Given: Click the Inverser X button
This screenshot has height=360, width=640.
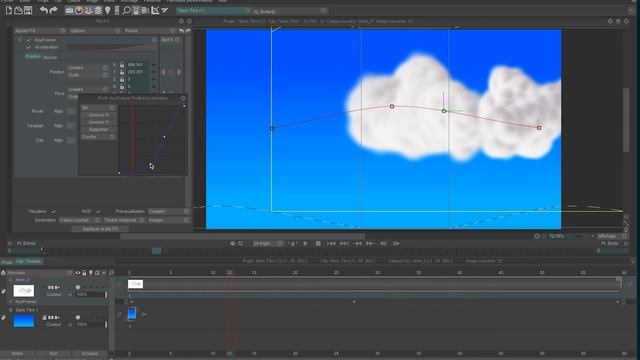Looking at the screenshot, I should 98,115.
